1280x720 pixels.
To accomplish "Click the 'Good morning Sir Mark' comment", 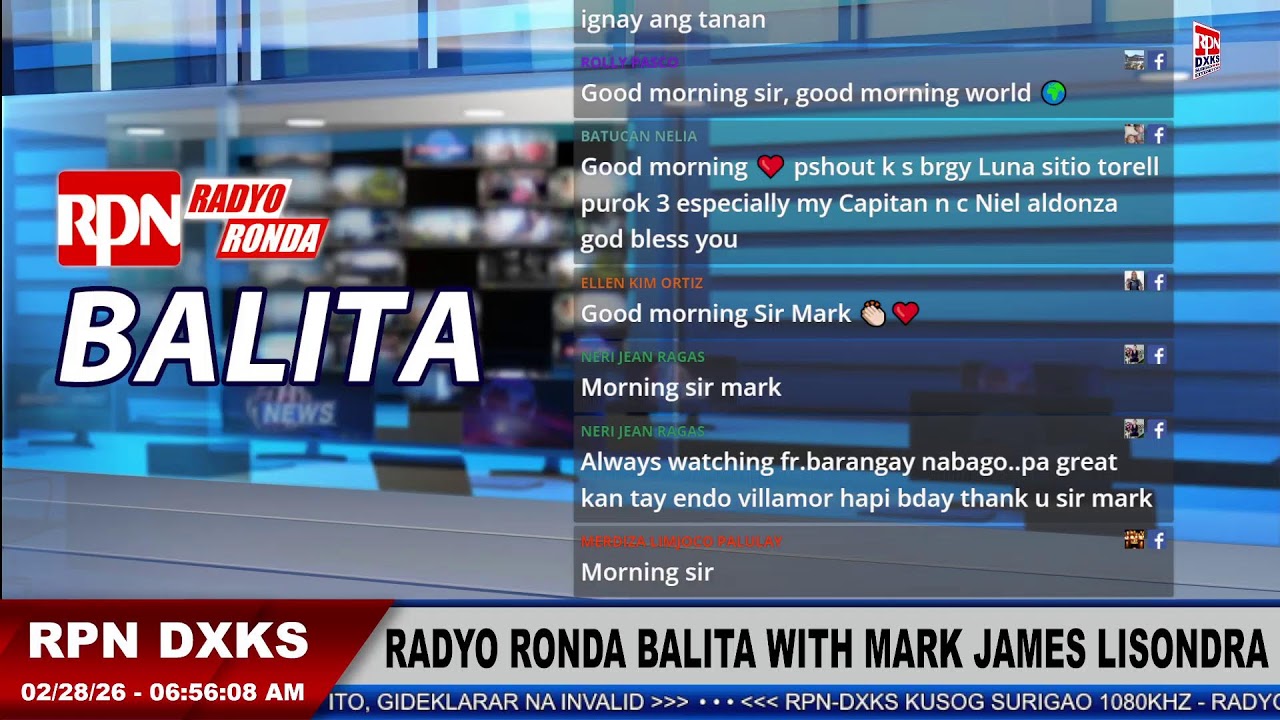I will click(x=716, y=314).
